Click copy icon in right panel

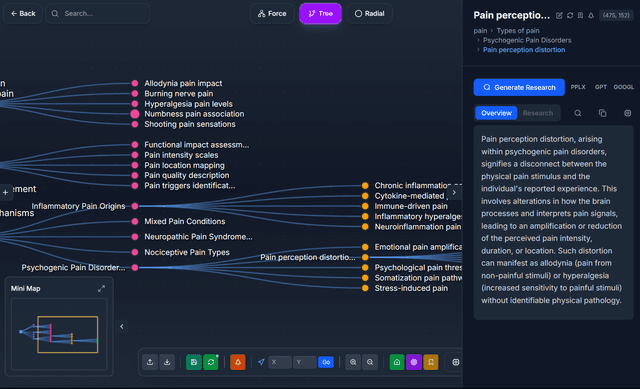[602, 113]
